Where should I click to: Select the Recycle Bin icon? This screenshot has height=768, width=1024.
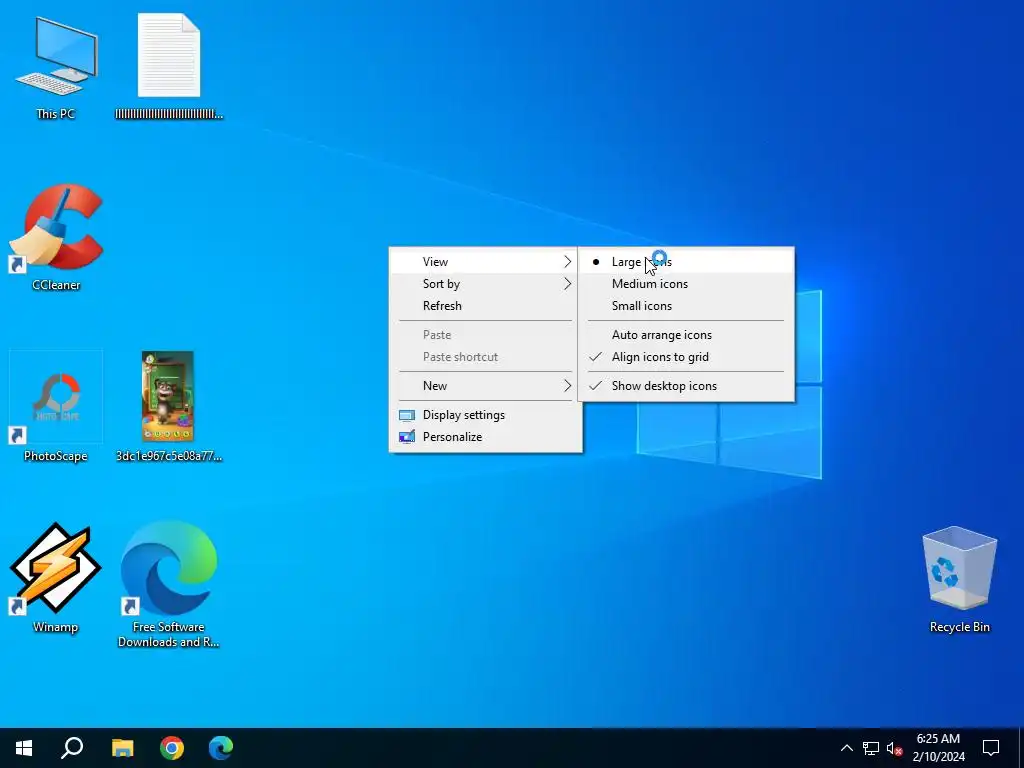[x=959, y=568]
